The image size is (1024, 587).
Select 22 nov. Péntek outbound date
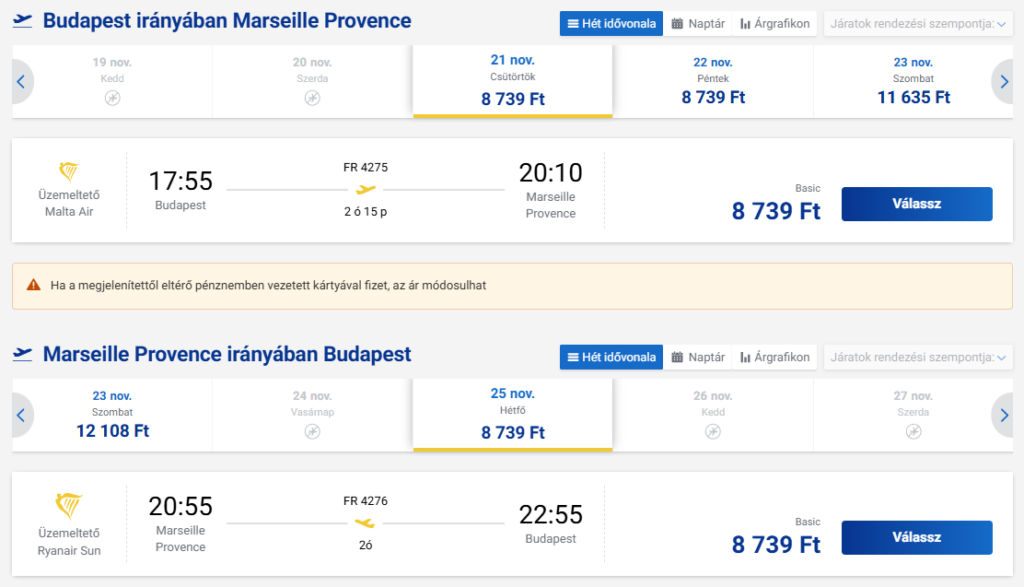(x=713, y=82)
